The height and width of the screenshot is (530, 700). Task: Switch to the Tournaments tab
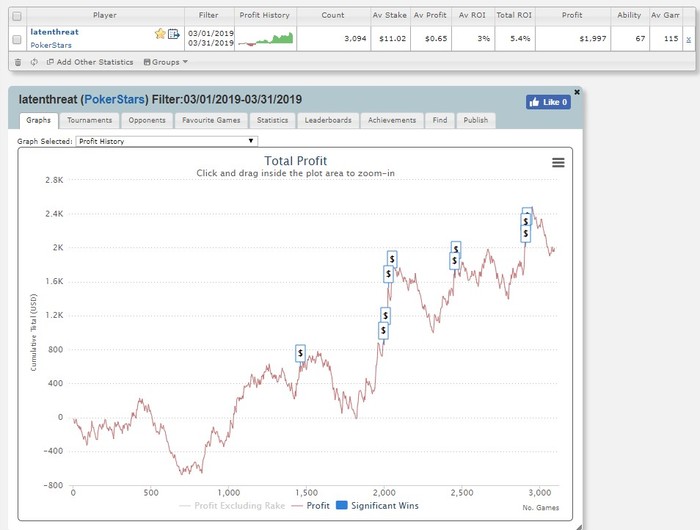[89, 120]
